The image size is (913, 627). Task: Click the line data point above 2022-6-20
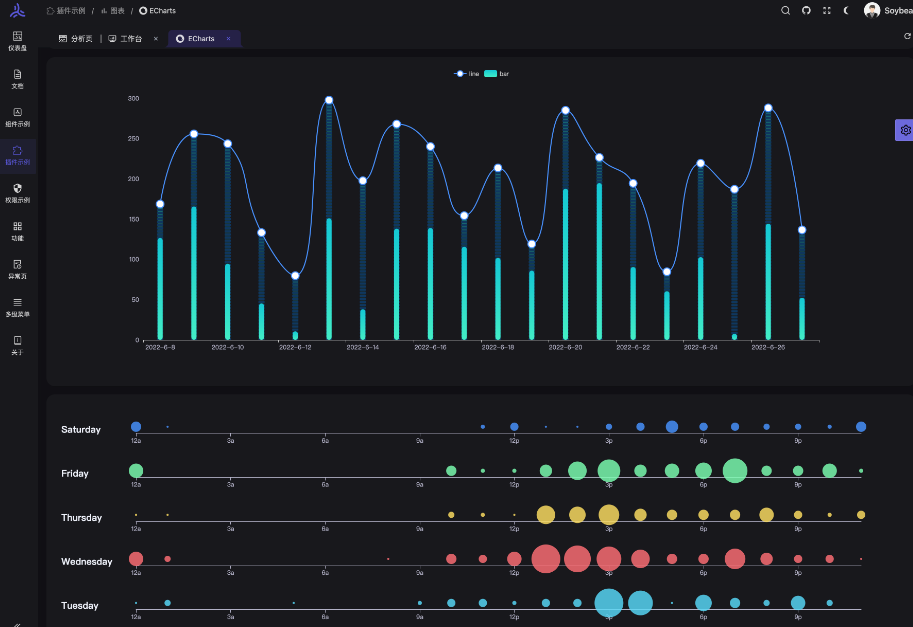pos(565,110)
